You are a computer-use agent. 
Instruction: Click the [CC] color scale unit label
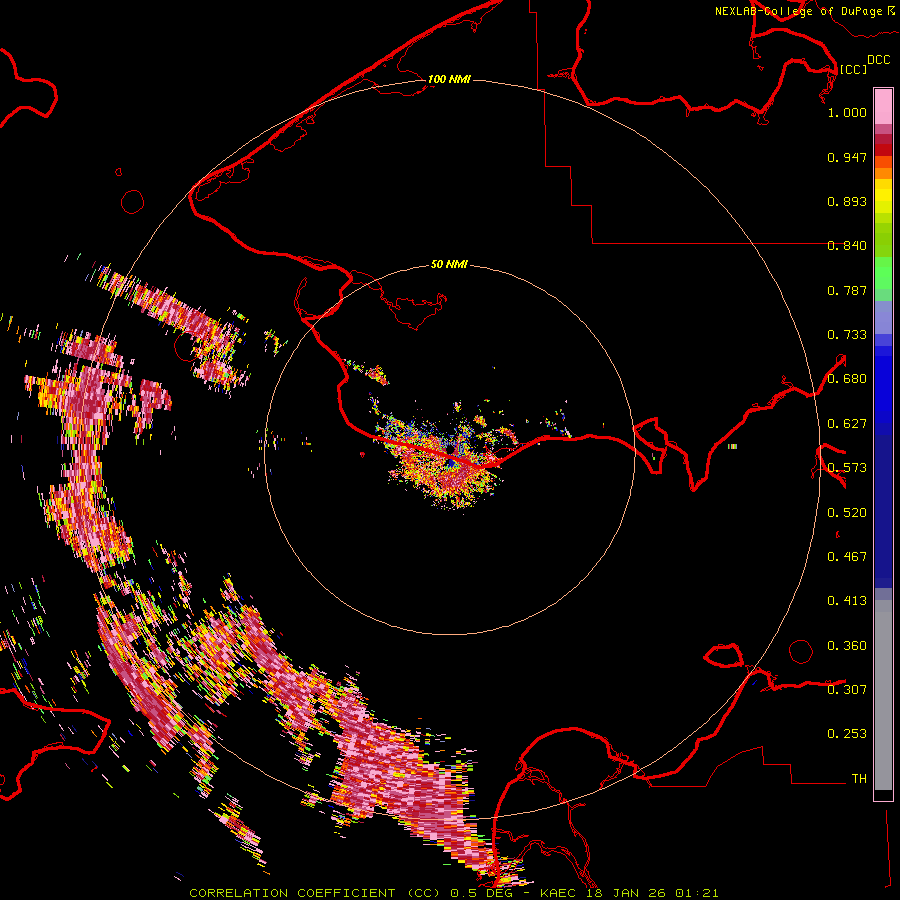(854, 69)
